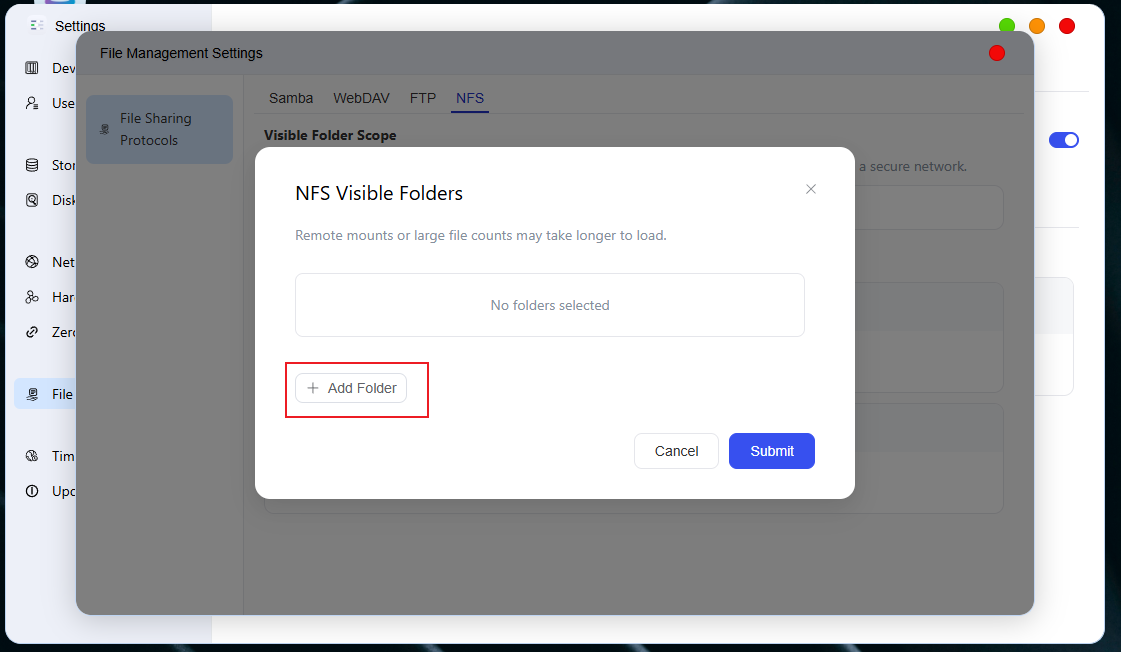Go to the Net (network) sidebar icon
Viewport: 1121px width, 652px height.
[x=32, y=262]
